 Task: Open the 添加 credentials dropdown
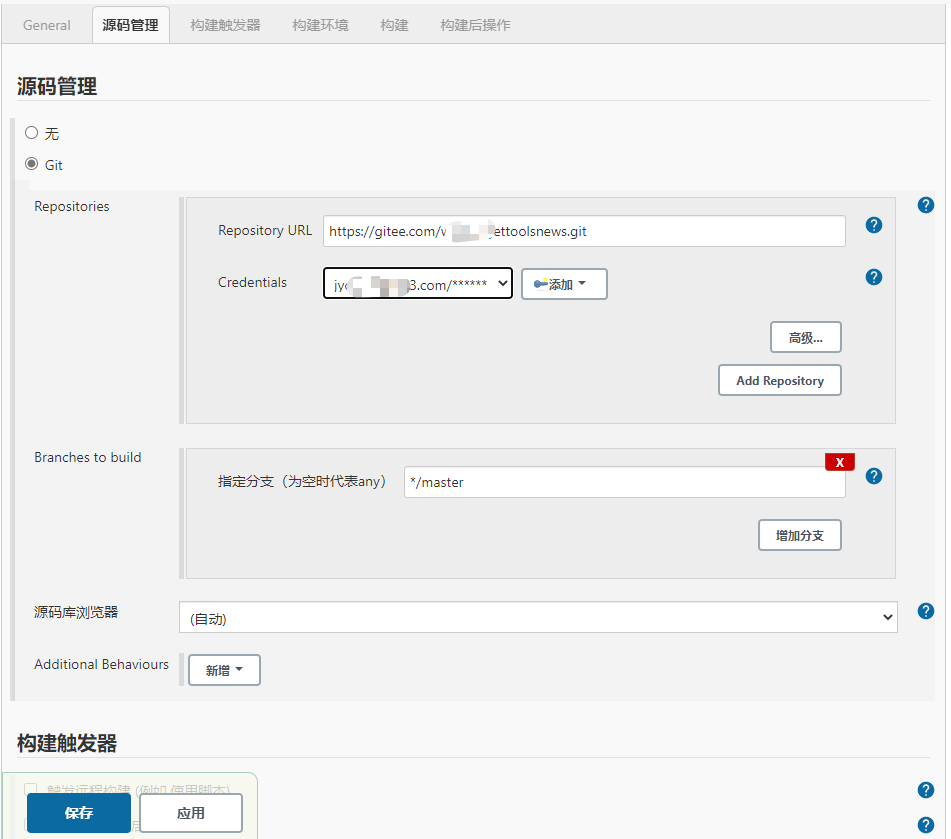tap(564, 284)
